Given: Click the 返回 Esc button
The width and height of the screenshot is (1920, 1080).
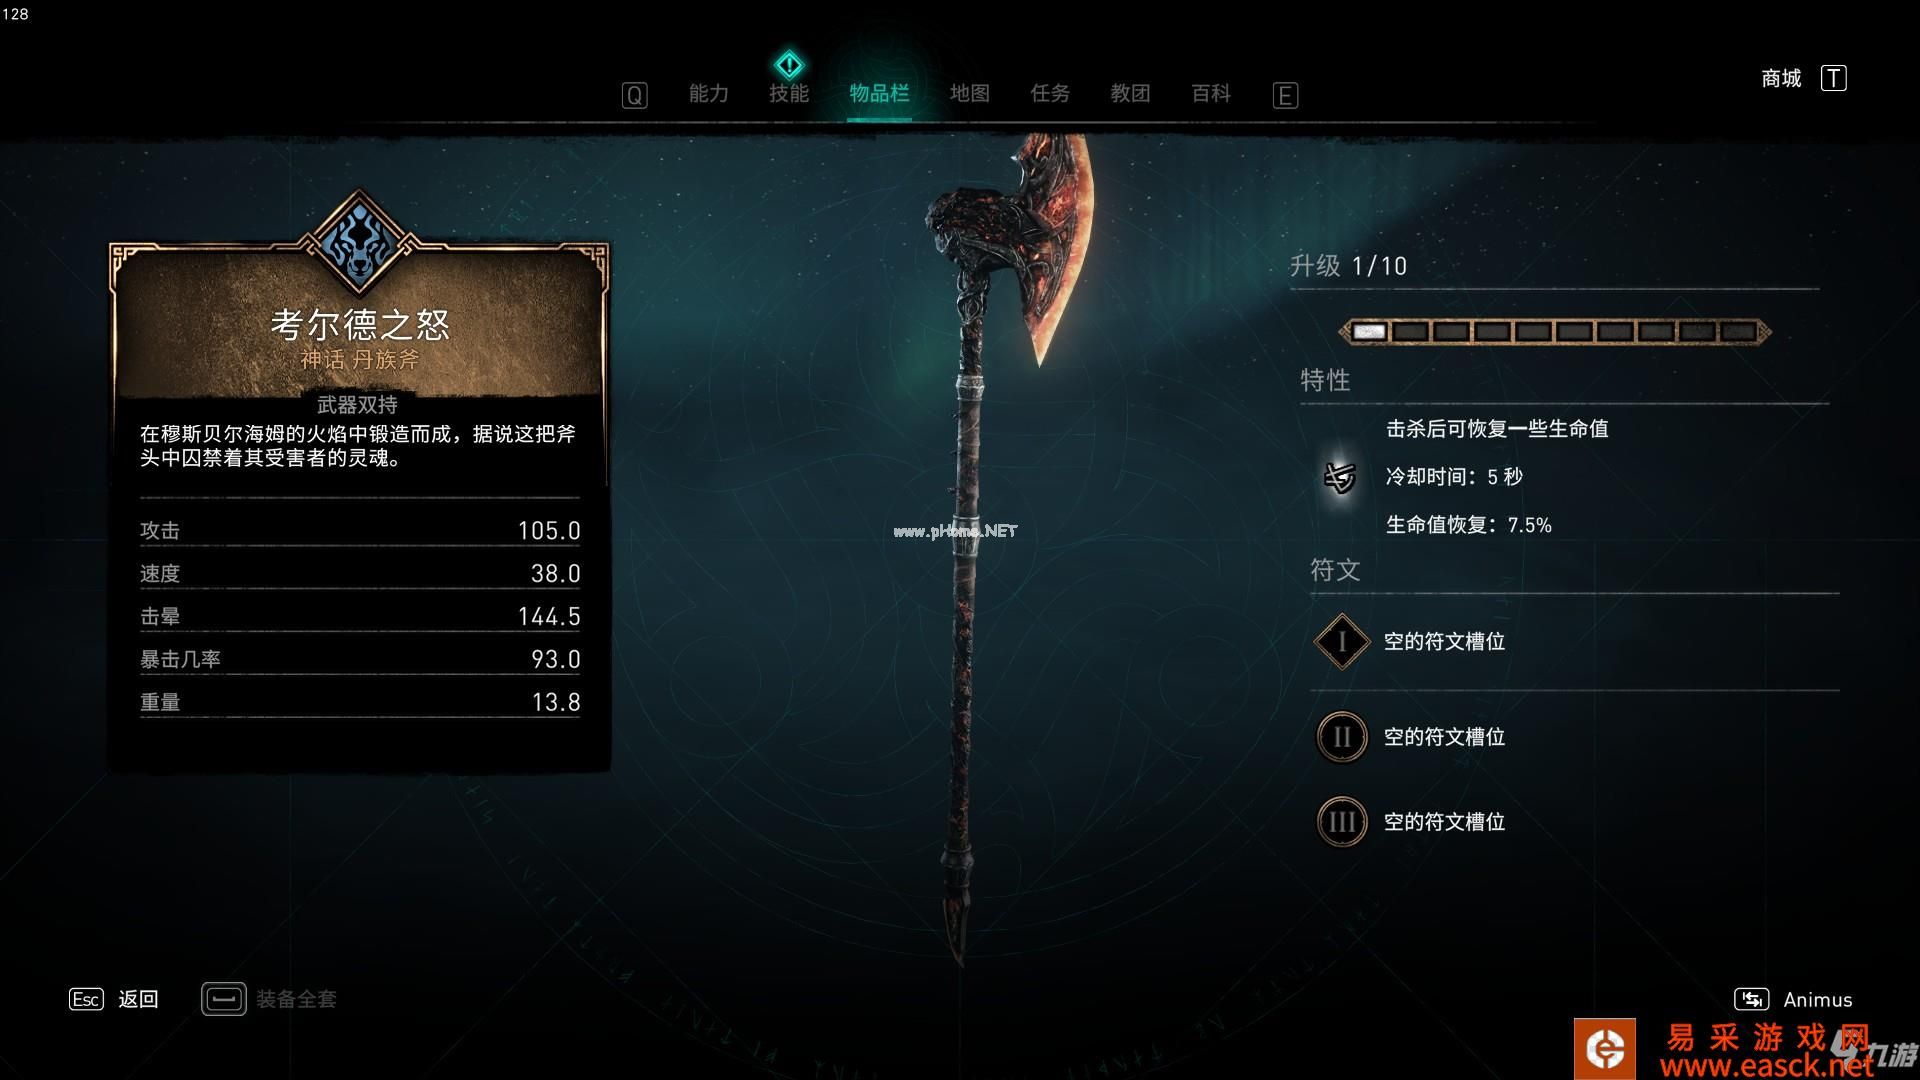Looking at the screenshot, I should (x=114, y=999).
